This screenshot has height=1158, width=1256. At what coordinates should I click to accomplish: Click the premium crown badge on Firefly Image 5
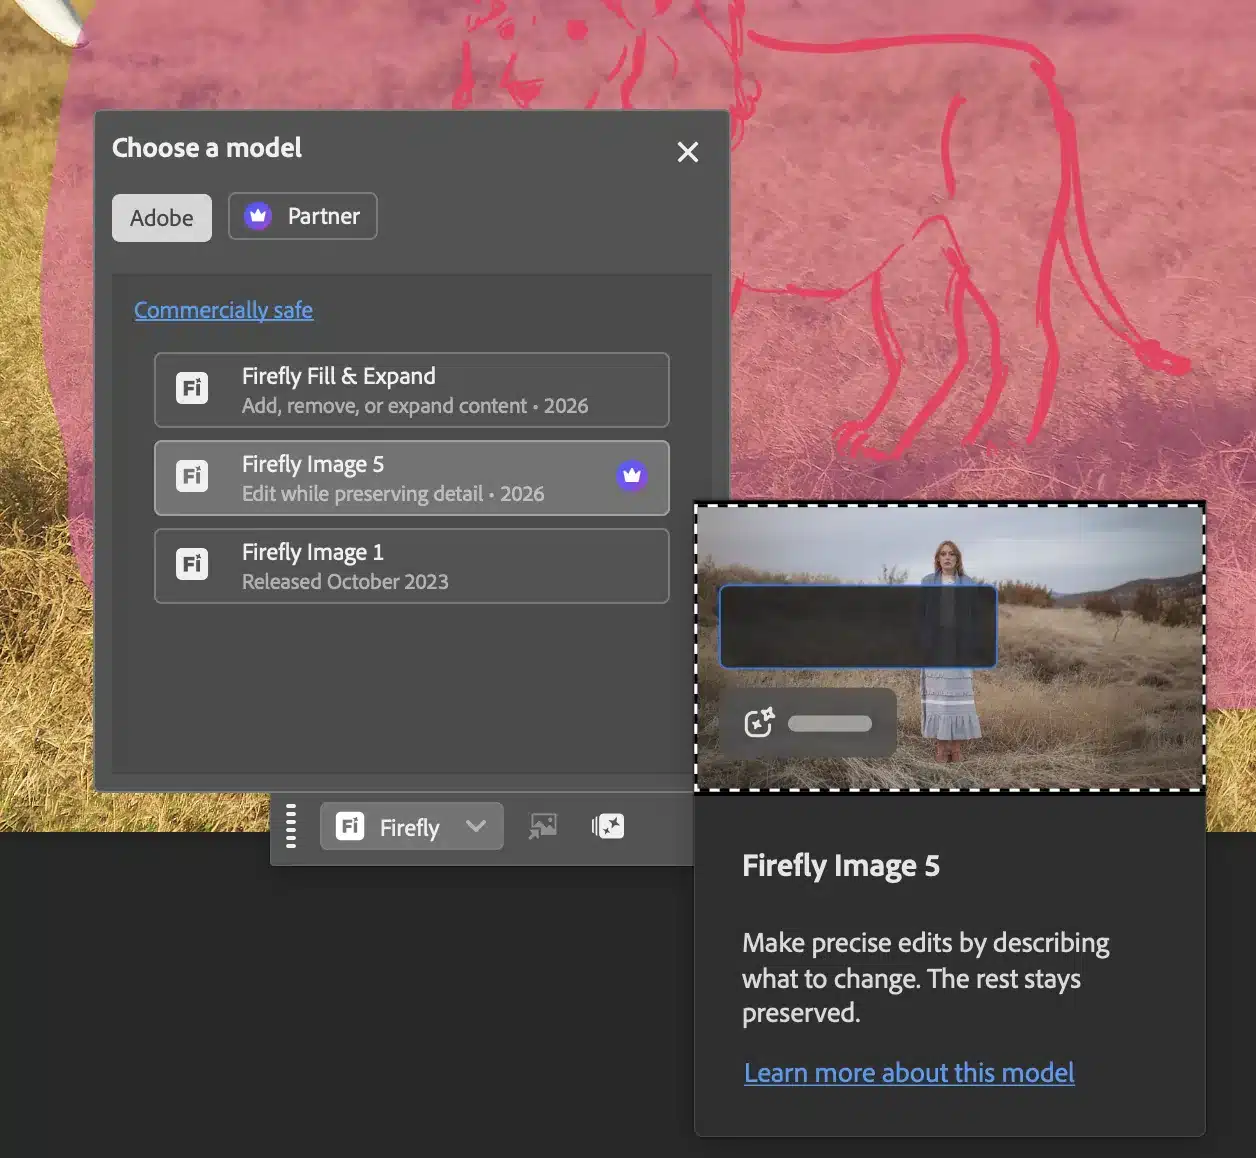(632, 476)
